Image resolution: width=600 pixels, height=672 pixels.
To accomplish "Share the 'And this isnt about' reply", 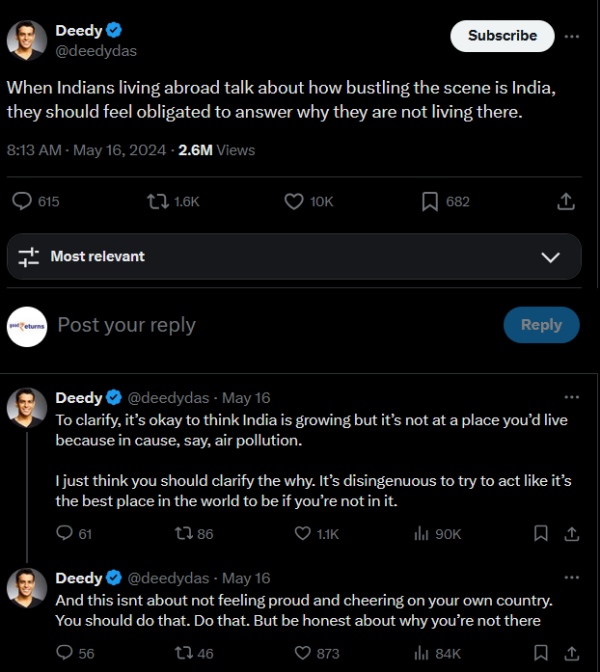I will (572, 653).
